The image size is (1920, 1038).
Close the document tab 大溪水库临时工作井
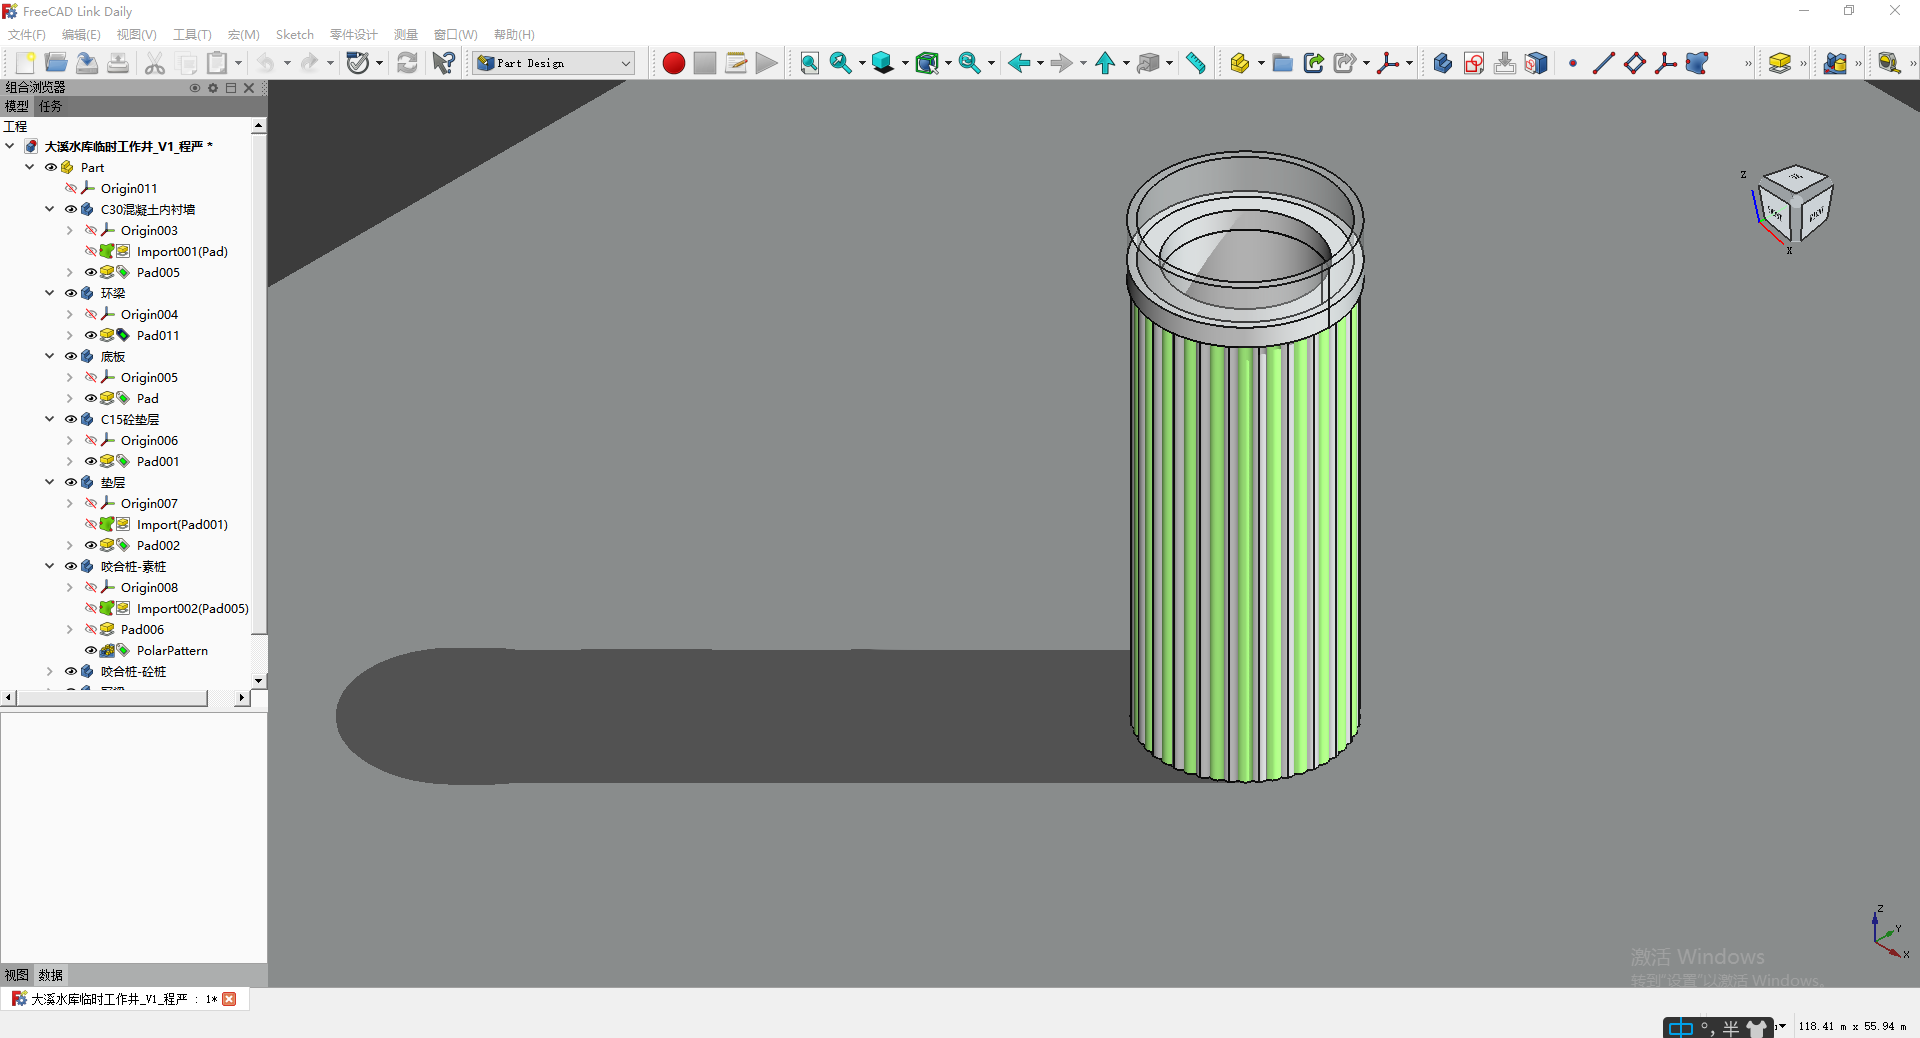pos(229,999)
